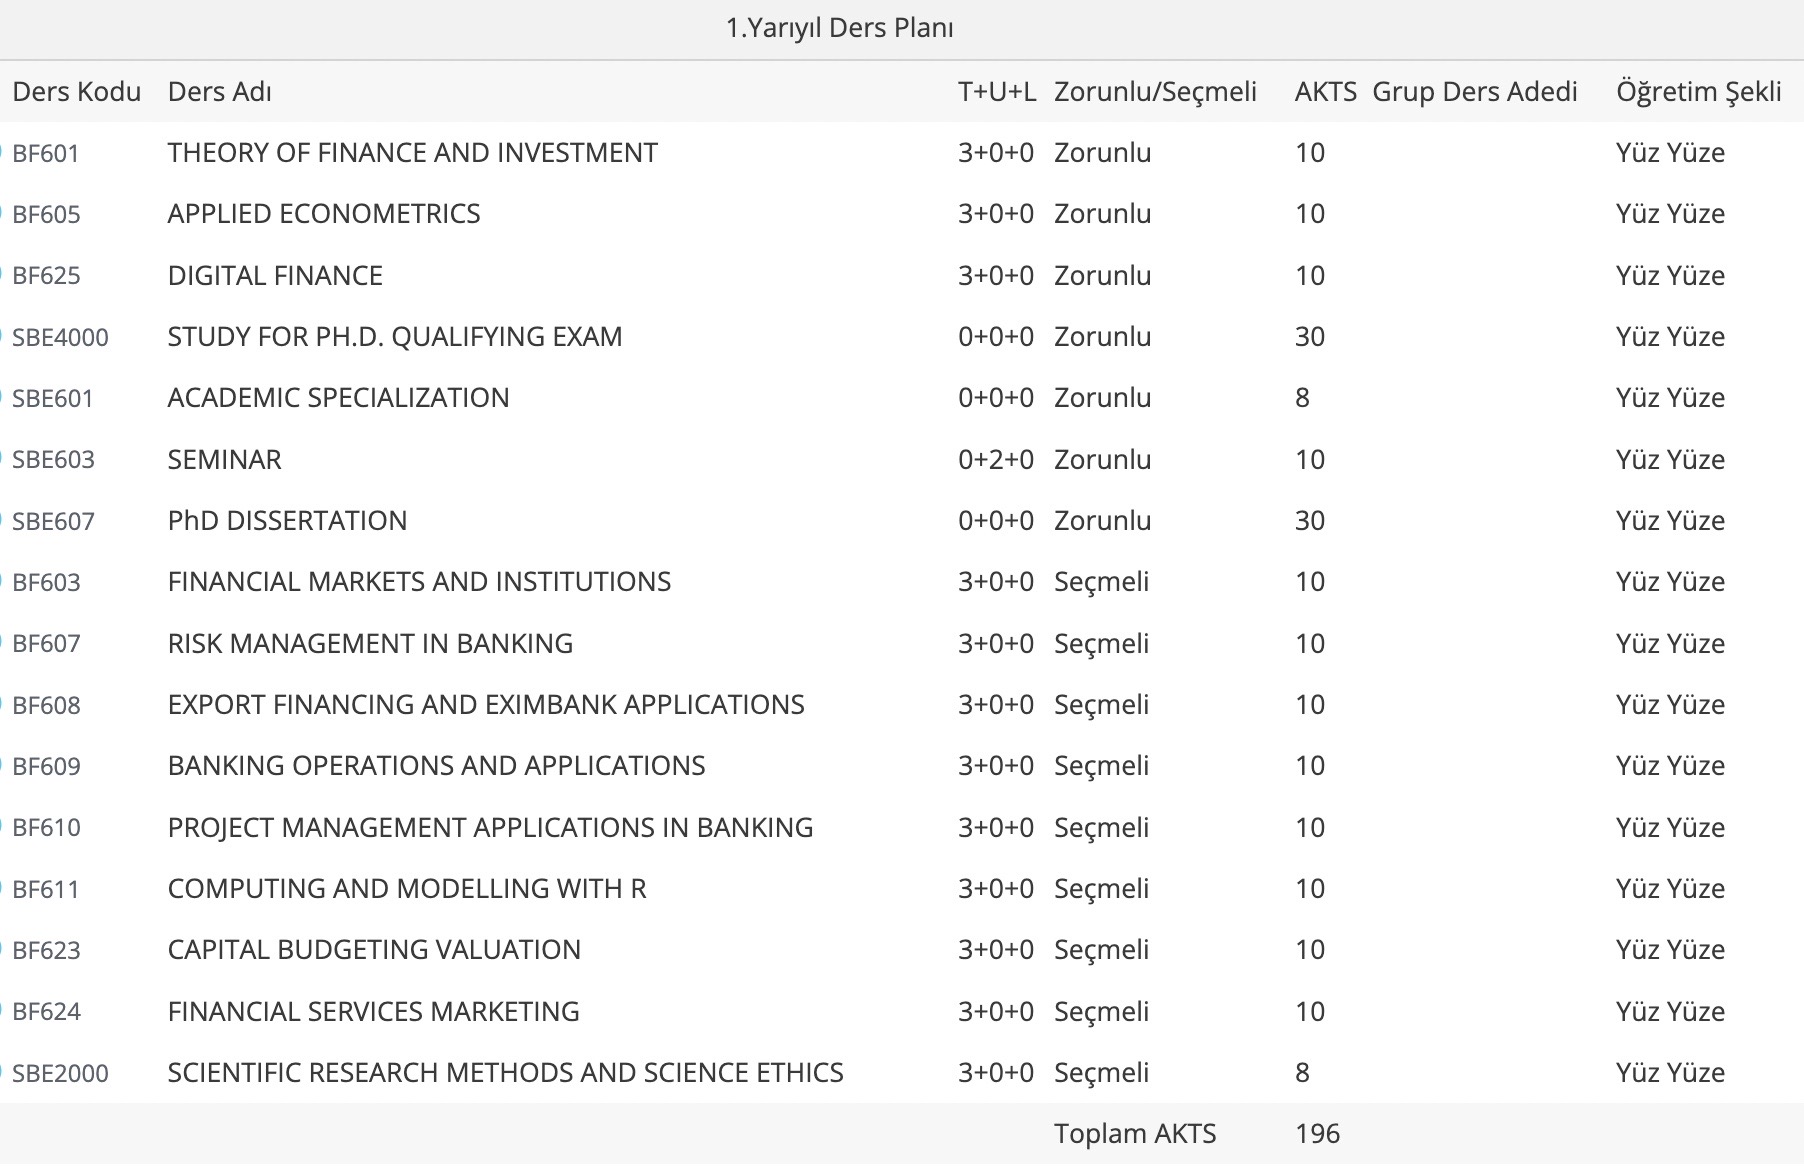Open the BF611 course link
The height and width of the screenshot is (1172, 1804).
(x=46, y=890)
